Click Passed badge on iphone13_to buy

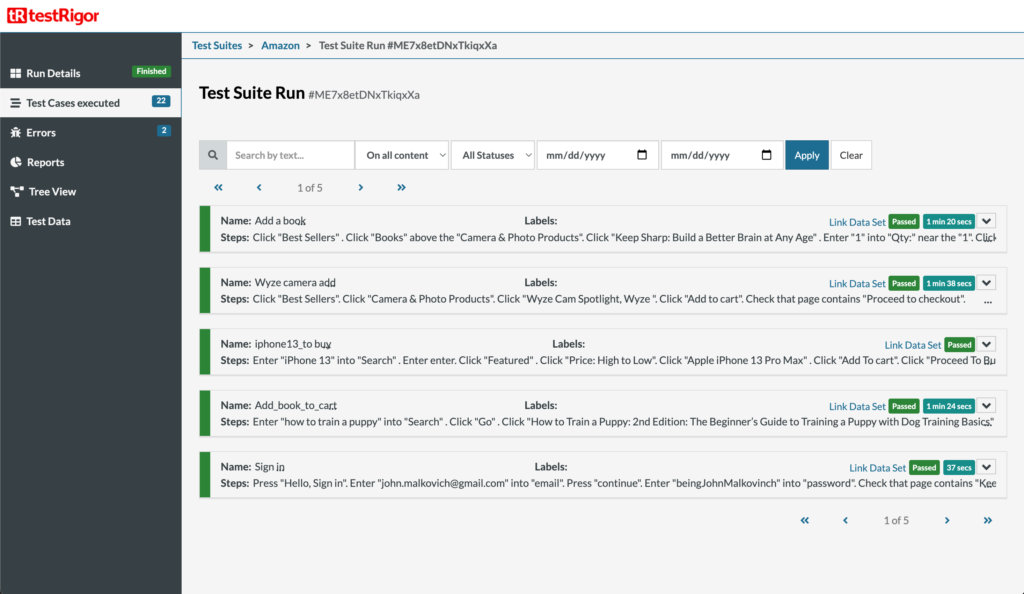(x=959, y=344)
